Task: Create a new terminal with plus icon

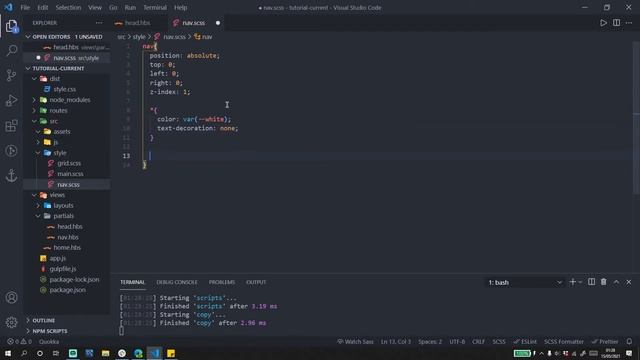Action: point(572,282)
